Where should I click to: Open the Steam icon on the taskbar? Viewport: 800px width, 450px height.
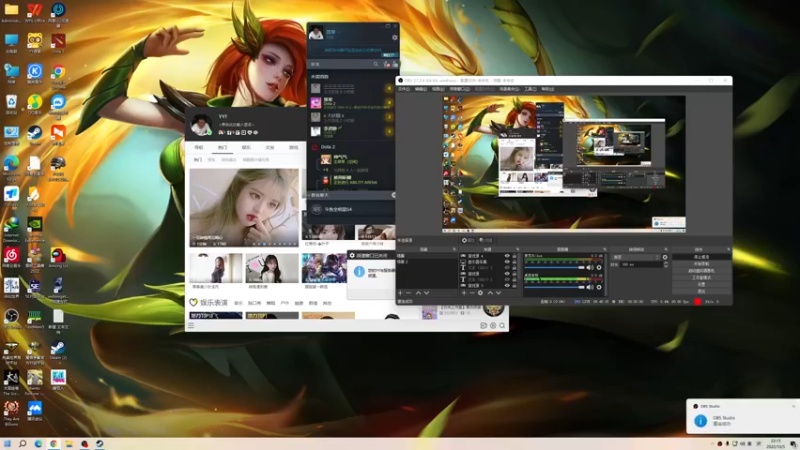99,444
